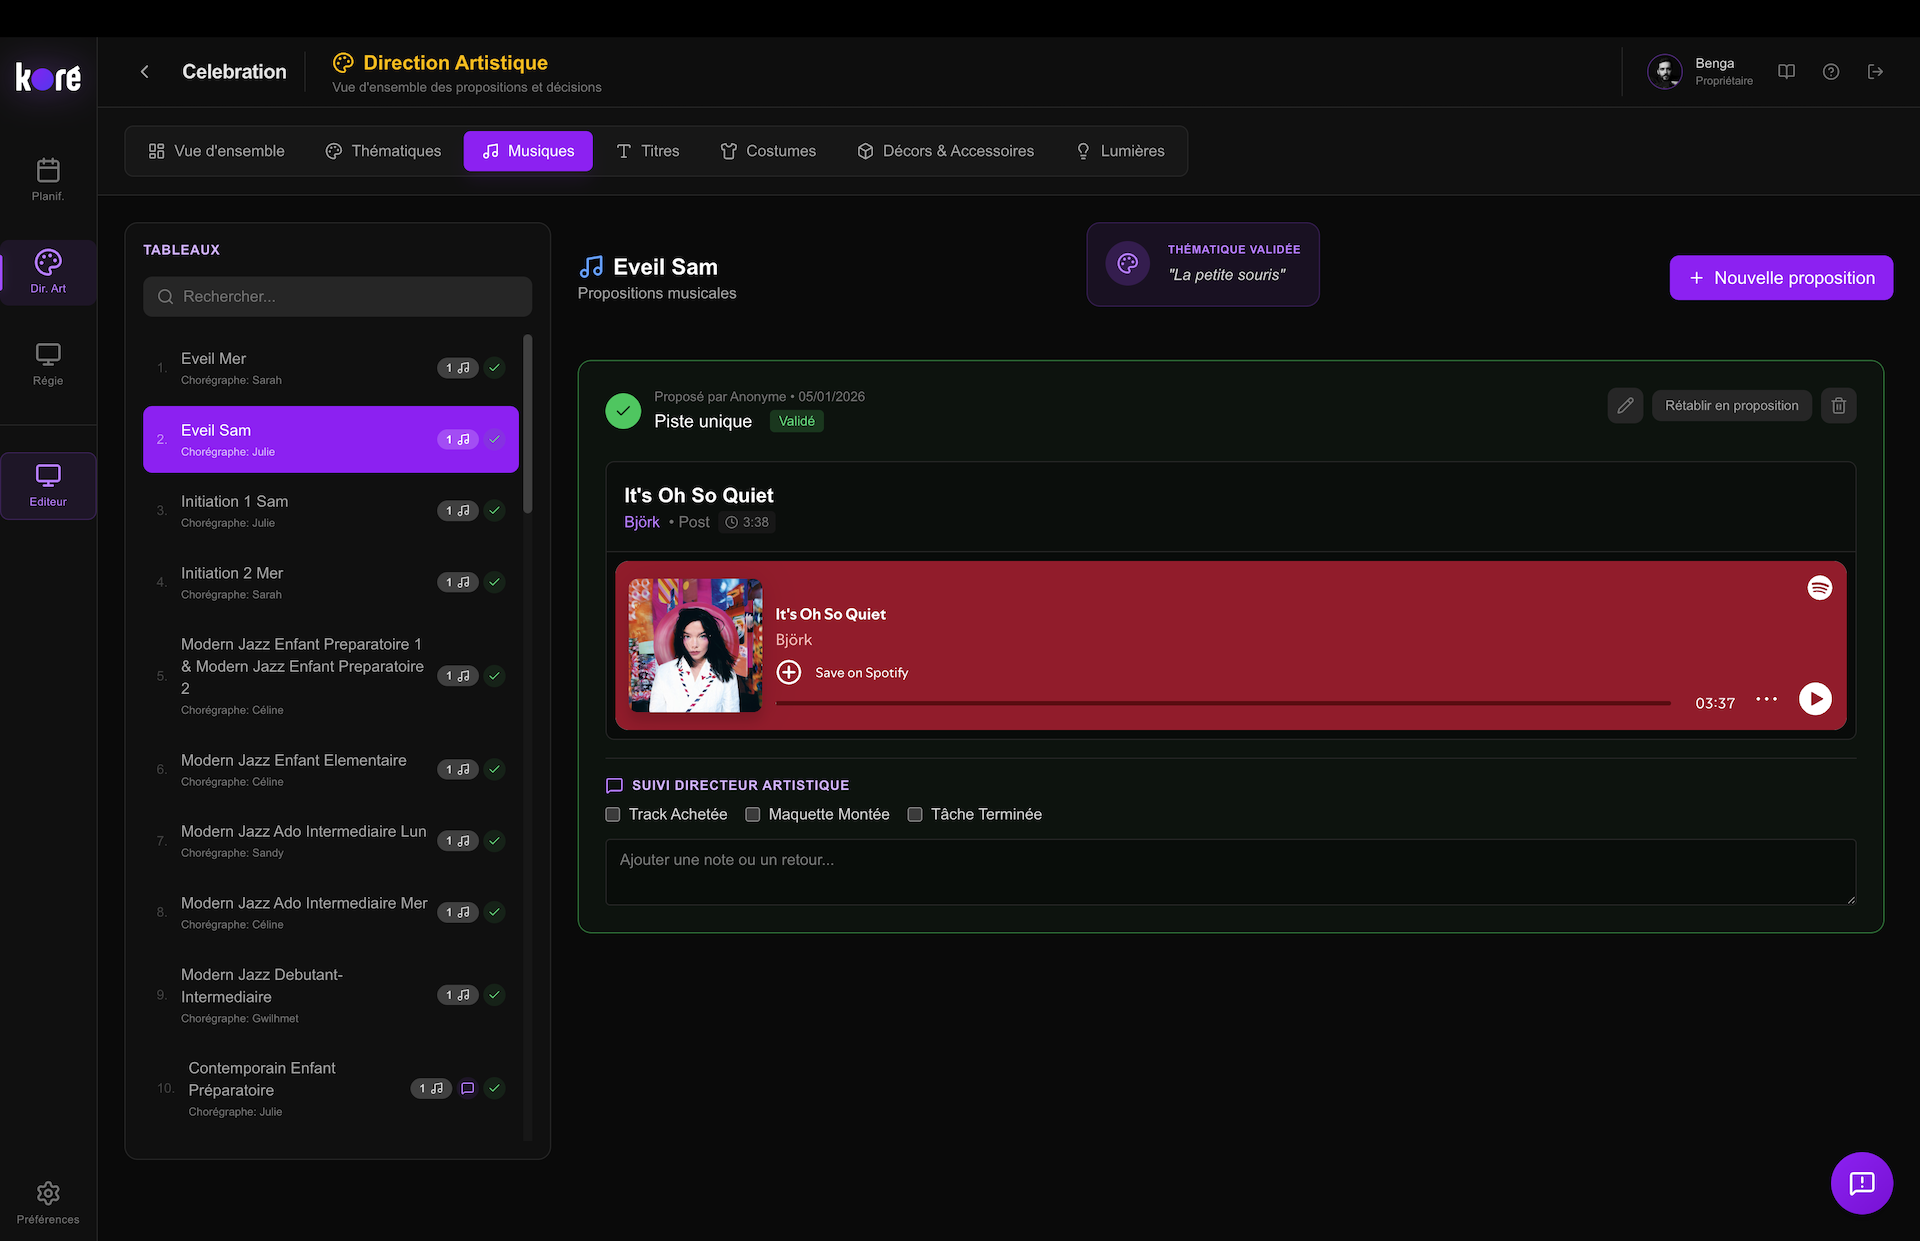Image resolution: width=1920 pixels, height=1241 pixels.
Task: Open the Thématiques tab
Action: click(383, 151)
